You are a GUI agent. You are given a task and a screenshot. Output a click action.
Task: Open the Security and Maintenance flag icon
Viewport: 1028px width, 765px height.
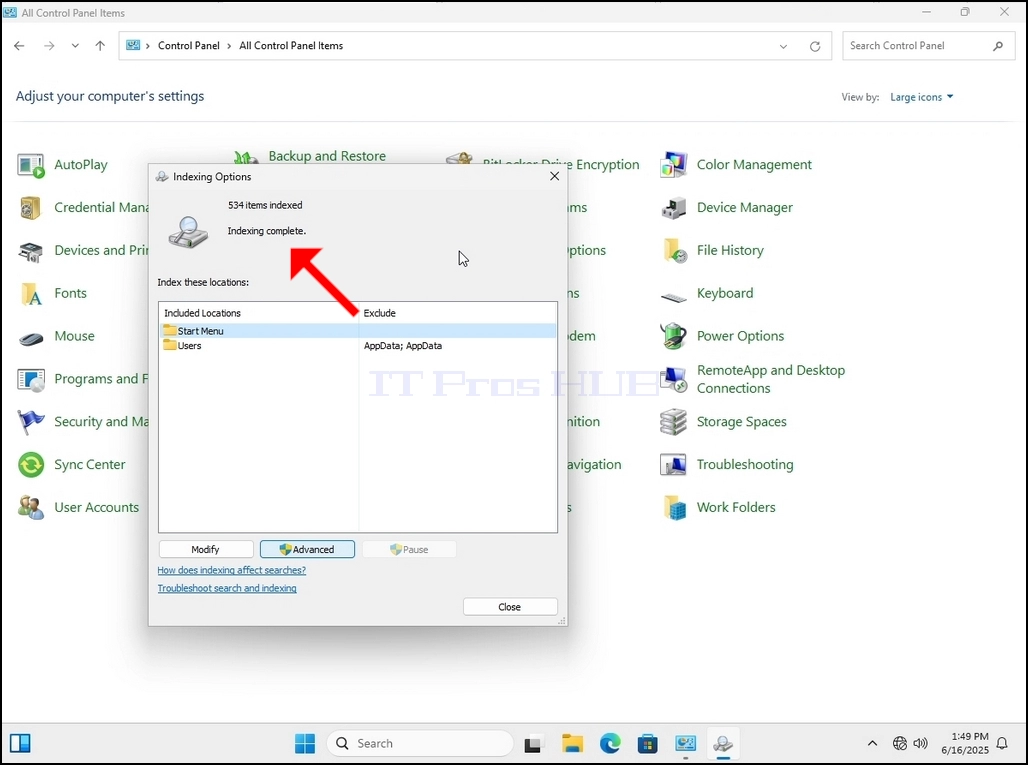click(30, 422)
